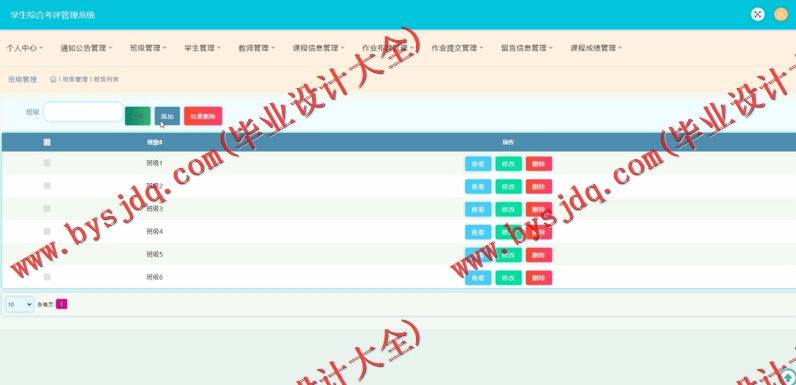Open the 班级管理 menu
This screenshot has width=796, height=385.
[x=148, y=48]
